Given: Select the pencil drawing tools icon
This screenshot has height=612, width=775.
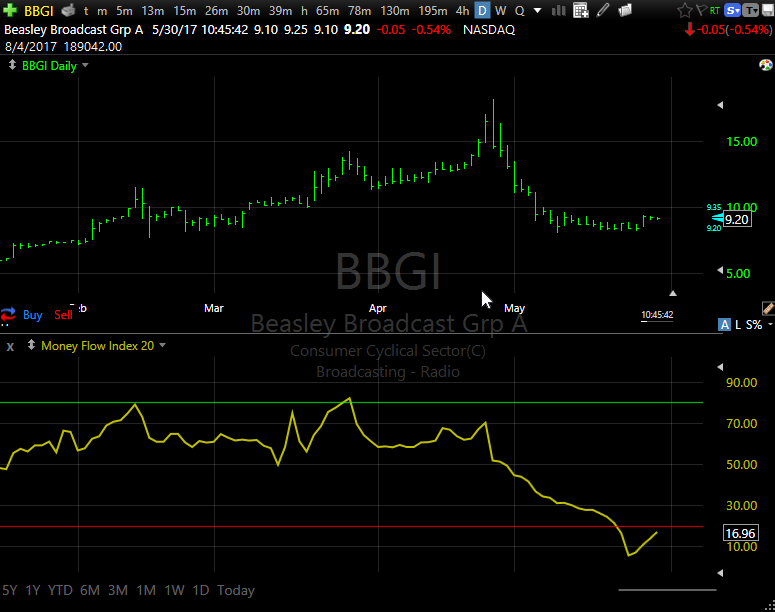Looking at the screenshot, I should (x=603, y=10).
